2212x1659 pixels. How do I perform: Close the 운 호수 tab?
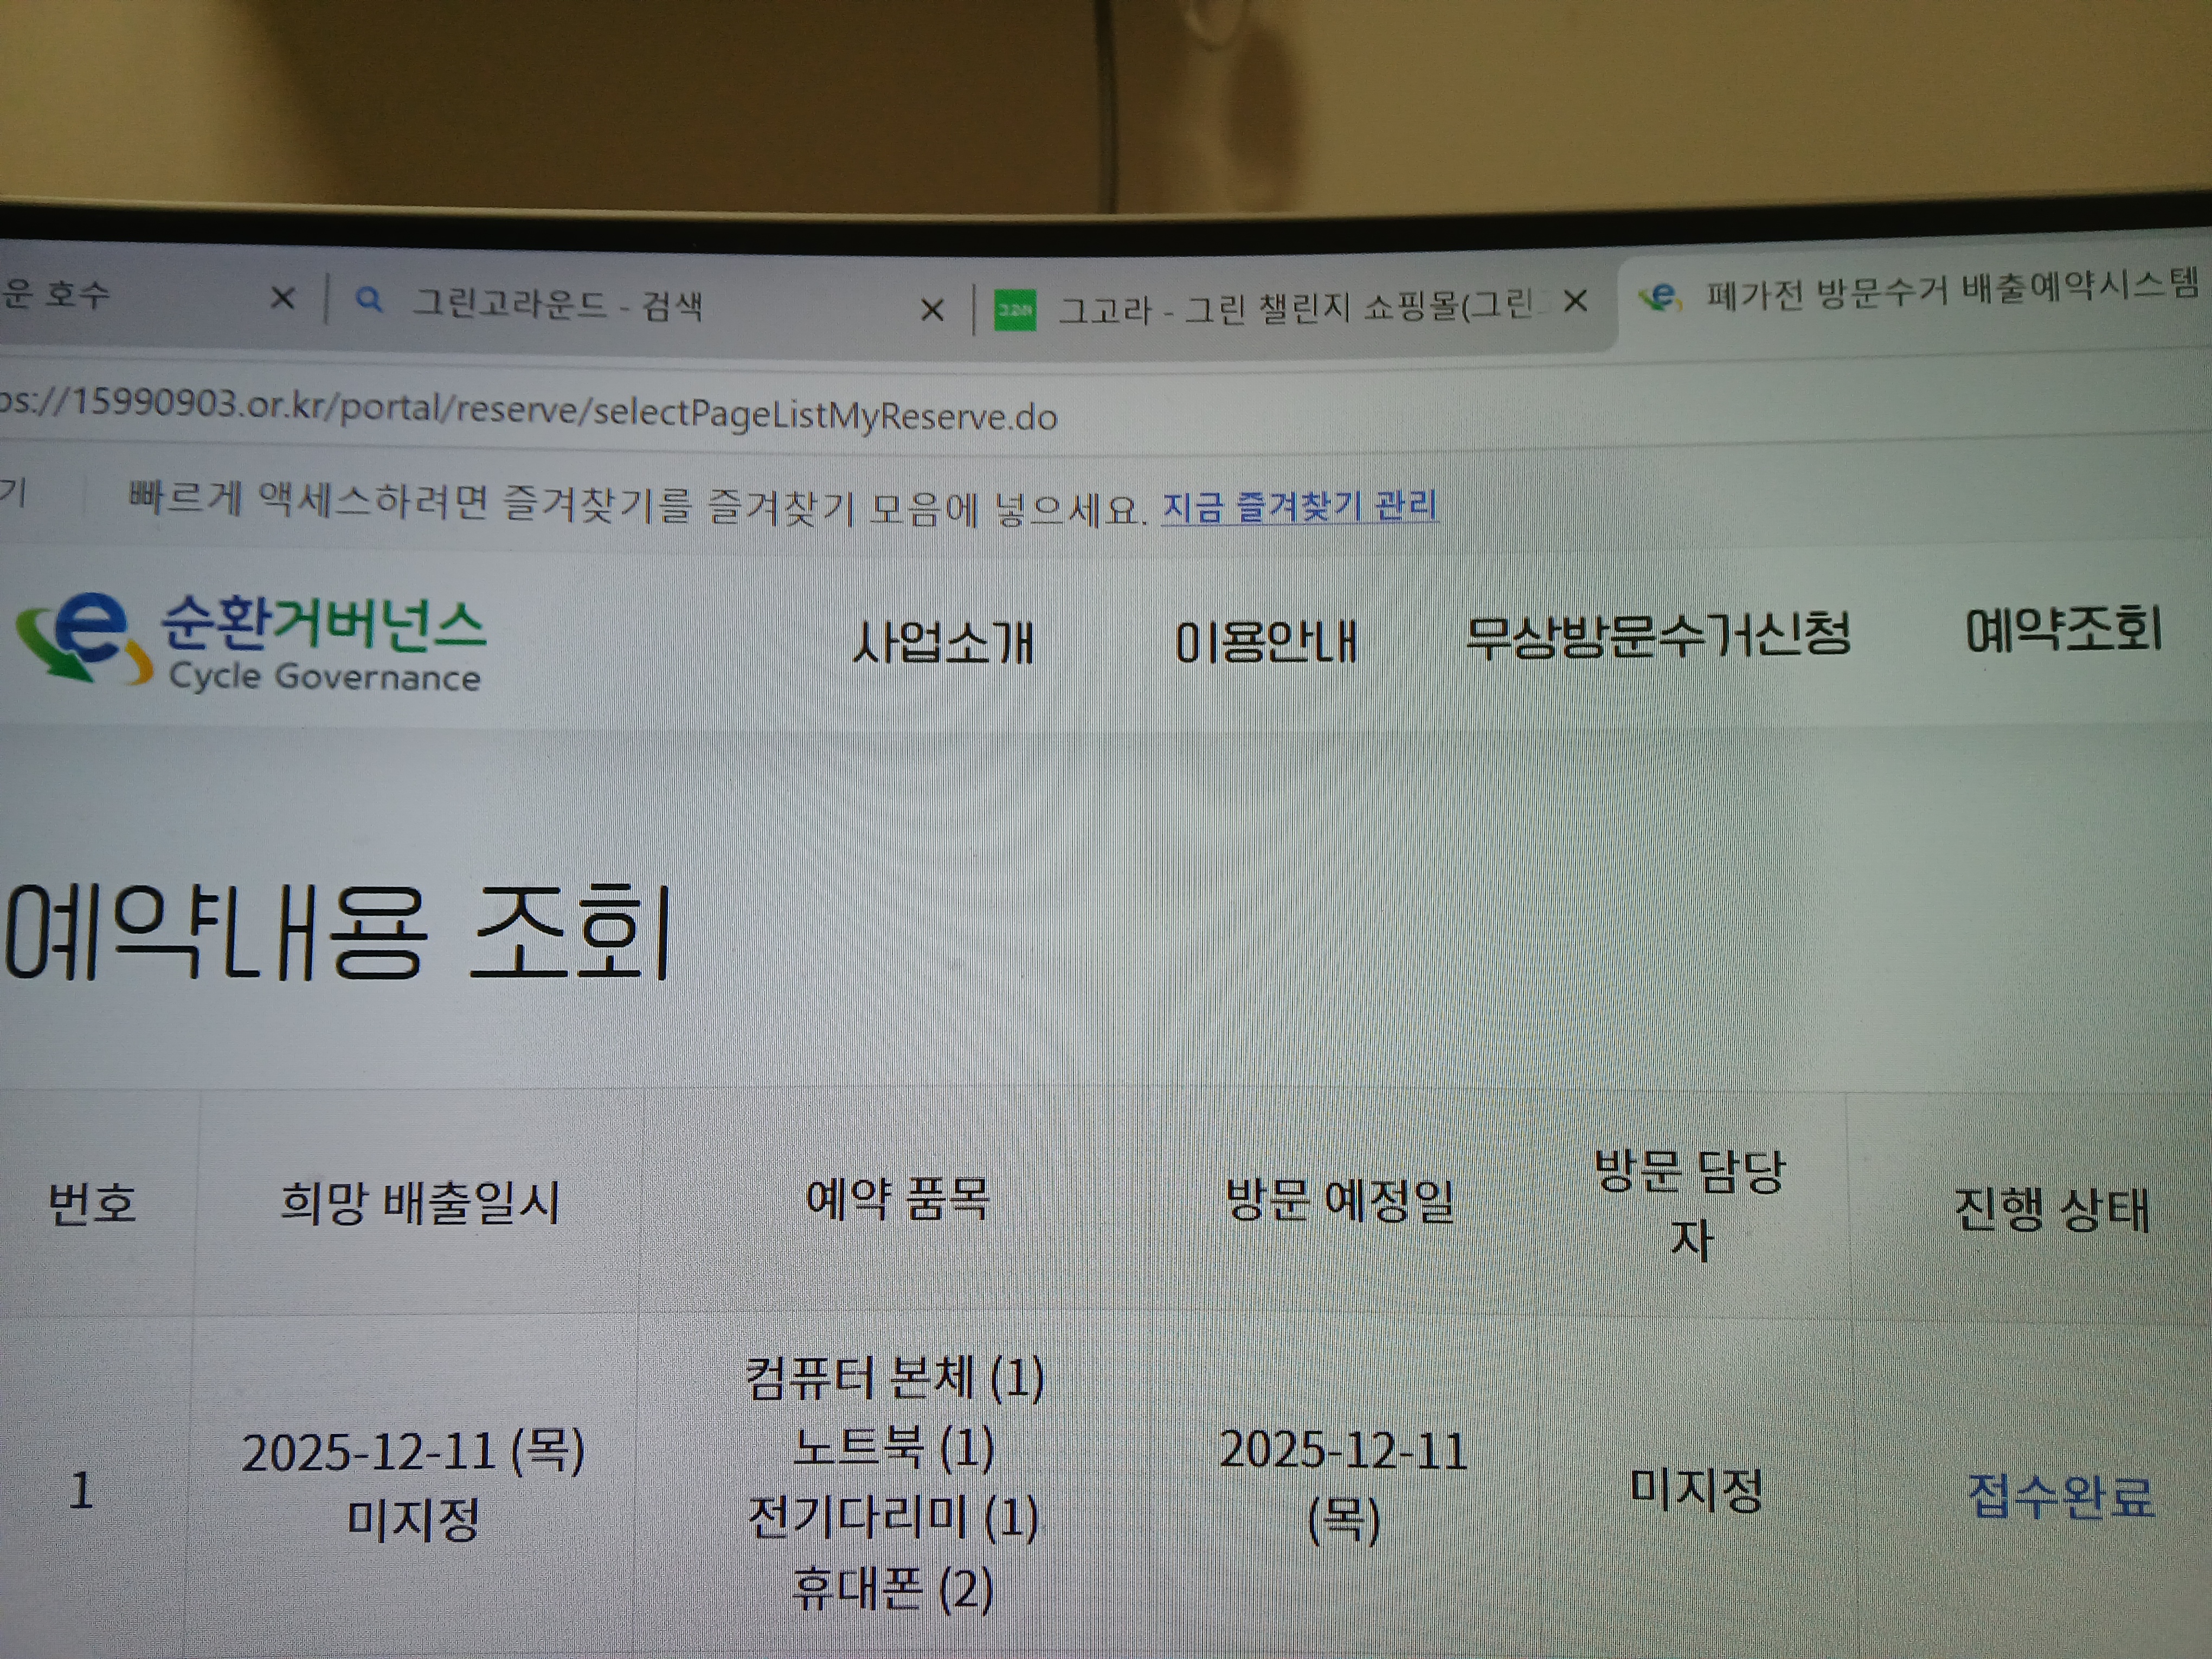coord(283,297)
